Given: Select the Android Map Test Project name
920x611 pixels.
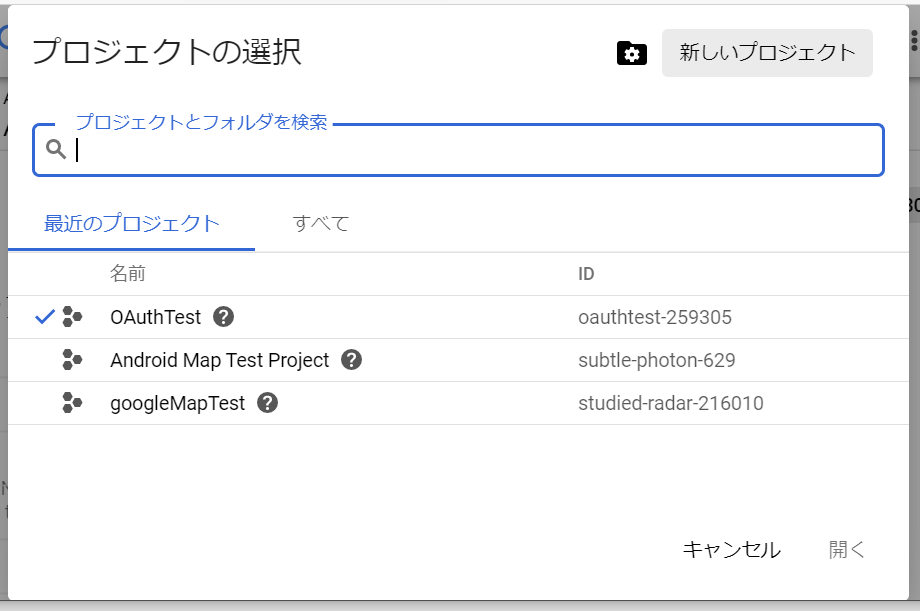Looking at the screenshot, I should (219, 360).
